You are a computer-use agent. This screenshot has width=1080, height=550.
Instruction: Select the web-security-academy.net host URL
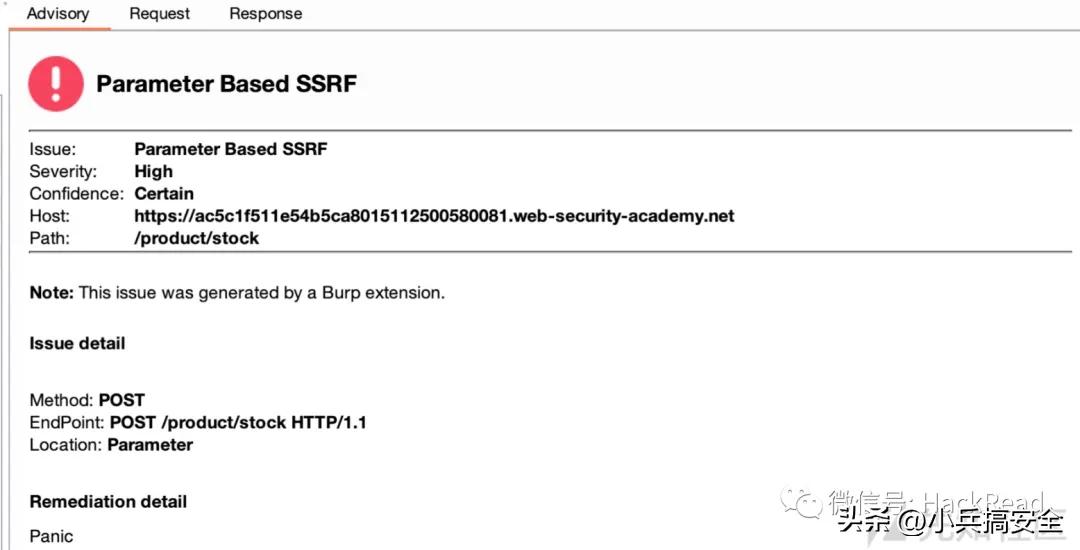[435, 216]
